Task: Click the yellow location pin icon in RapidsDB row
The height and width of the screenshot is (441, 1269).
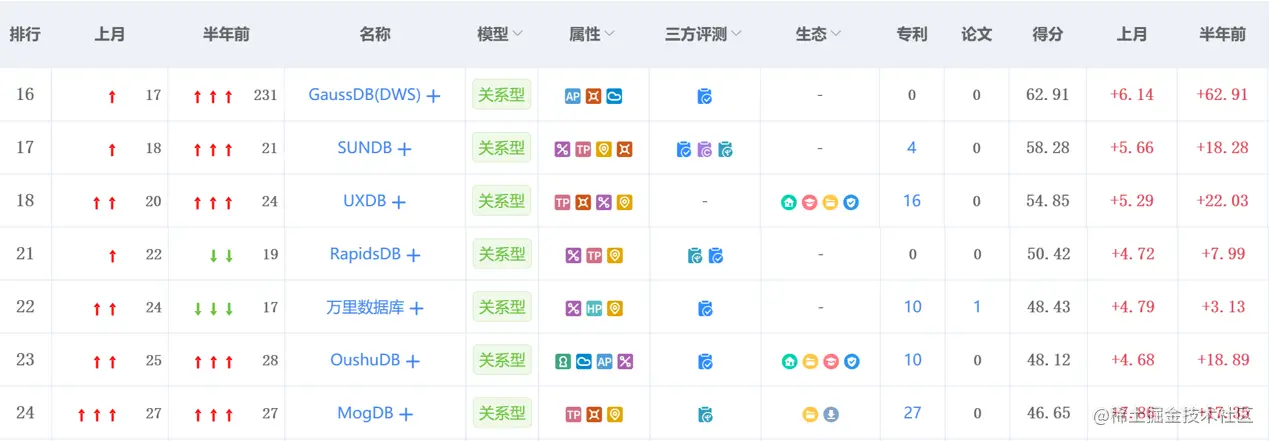Action: pyautogui.click(x=615, y=255)
